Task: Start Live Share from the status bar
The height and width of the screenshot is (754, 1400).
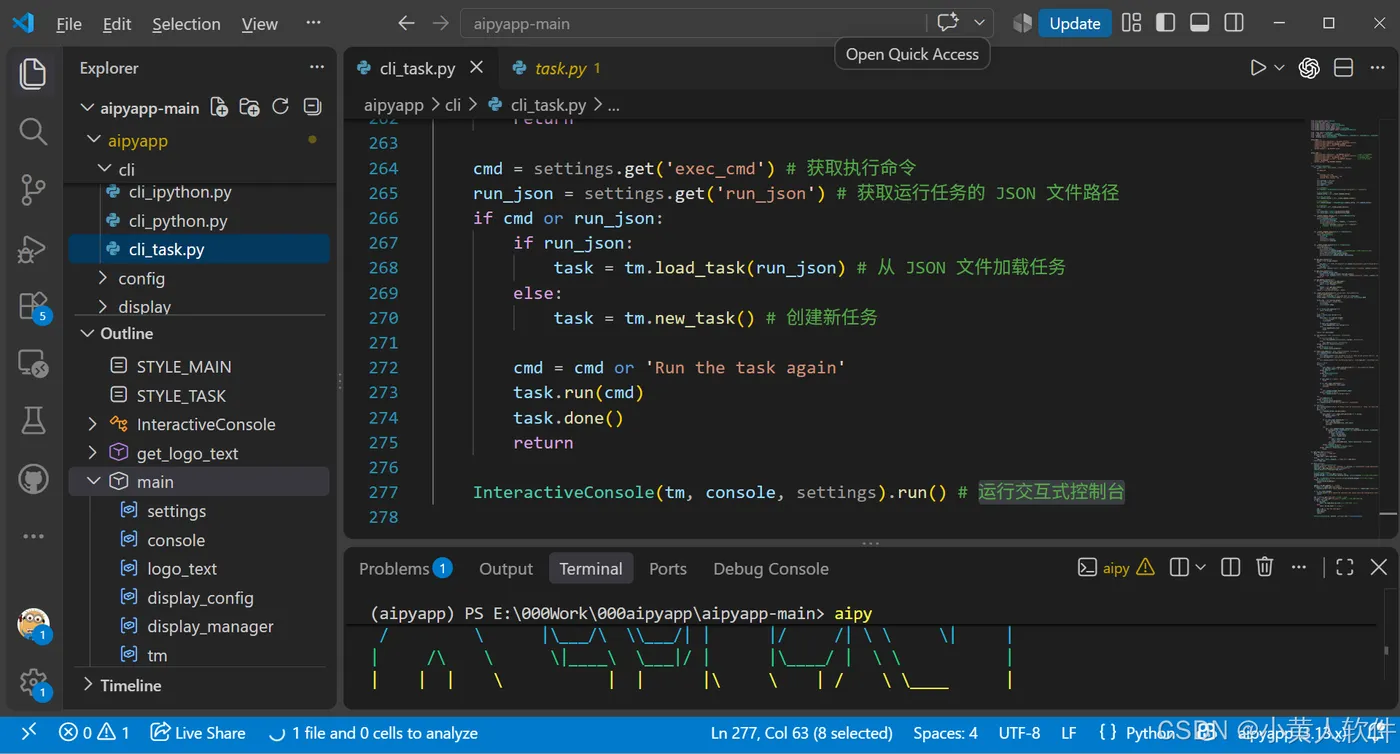Action: (x=198, y=733)
